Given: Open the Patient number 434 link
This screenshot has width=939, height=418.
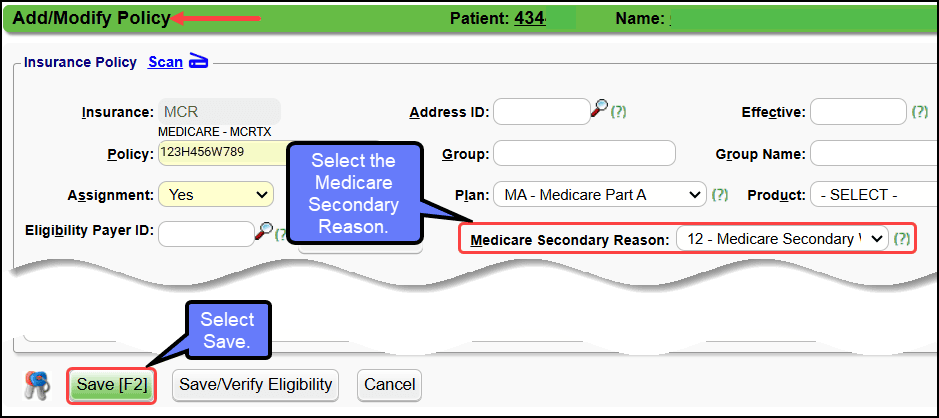Looking at the screenshot, I should pos(529,18).
